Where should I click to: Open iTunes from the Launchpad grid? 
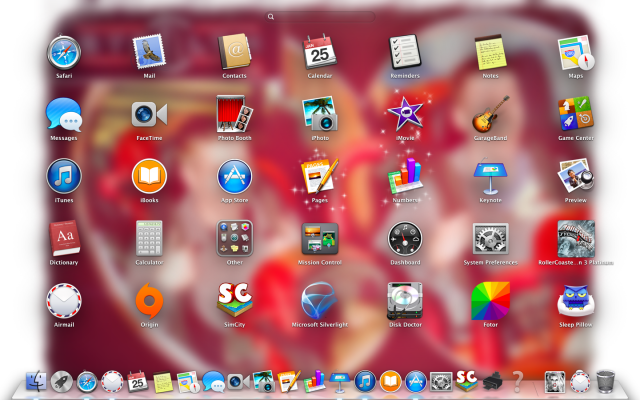click(x=64, y=176)
